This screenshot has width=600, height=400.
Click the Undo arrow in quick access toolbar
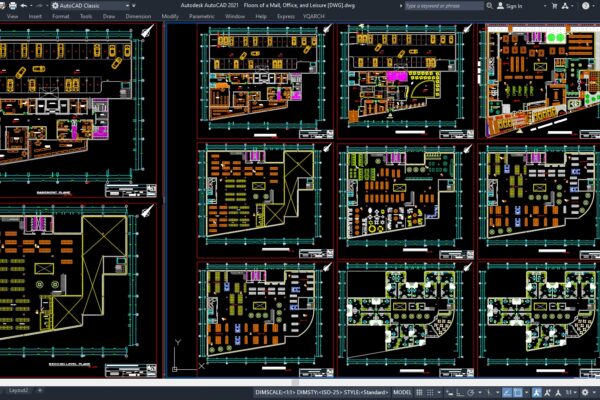[x=24, y=6]
